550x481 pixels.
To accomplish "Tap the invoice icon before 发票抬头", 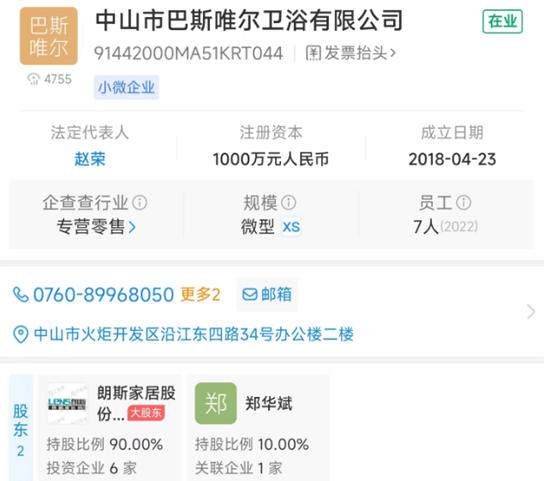I will [x=313, y=53].
